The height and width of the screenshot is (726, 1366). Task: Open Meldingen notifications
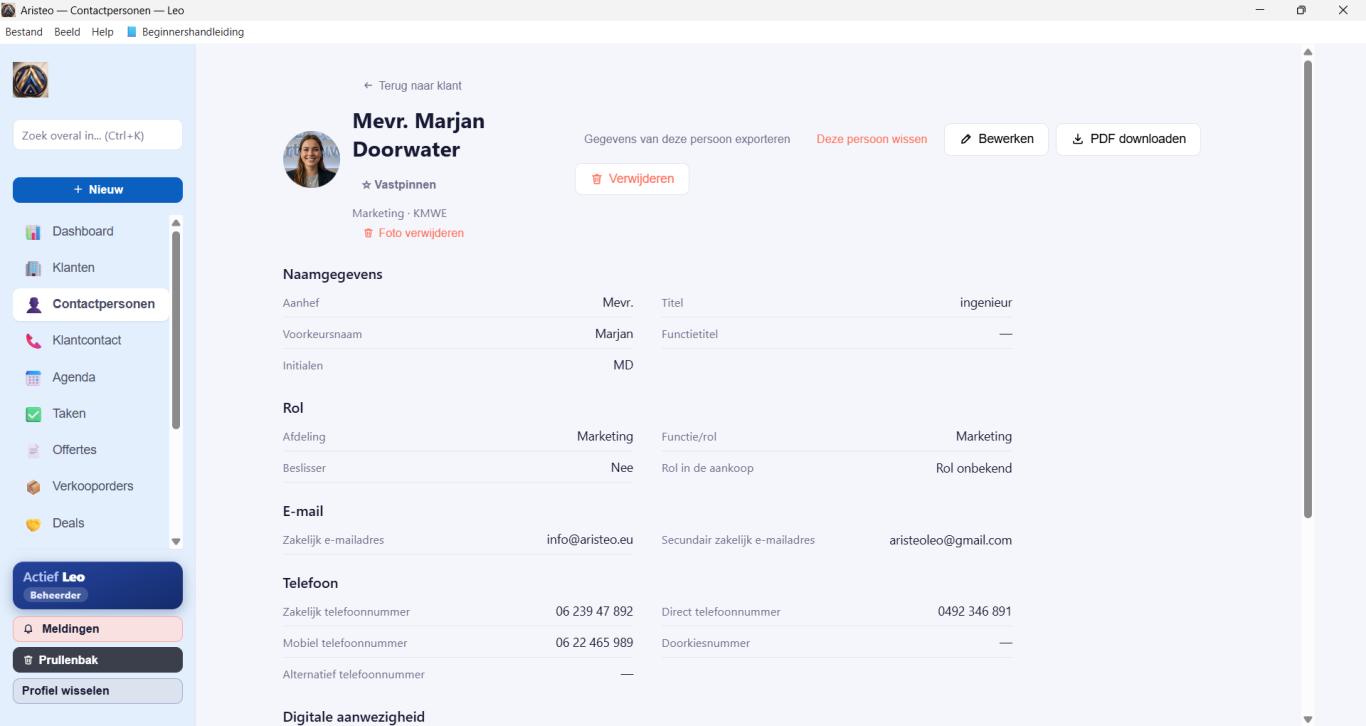[x=98, y=629]
